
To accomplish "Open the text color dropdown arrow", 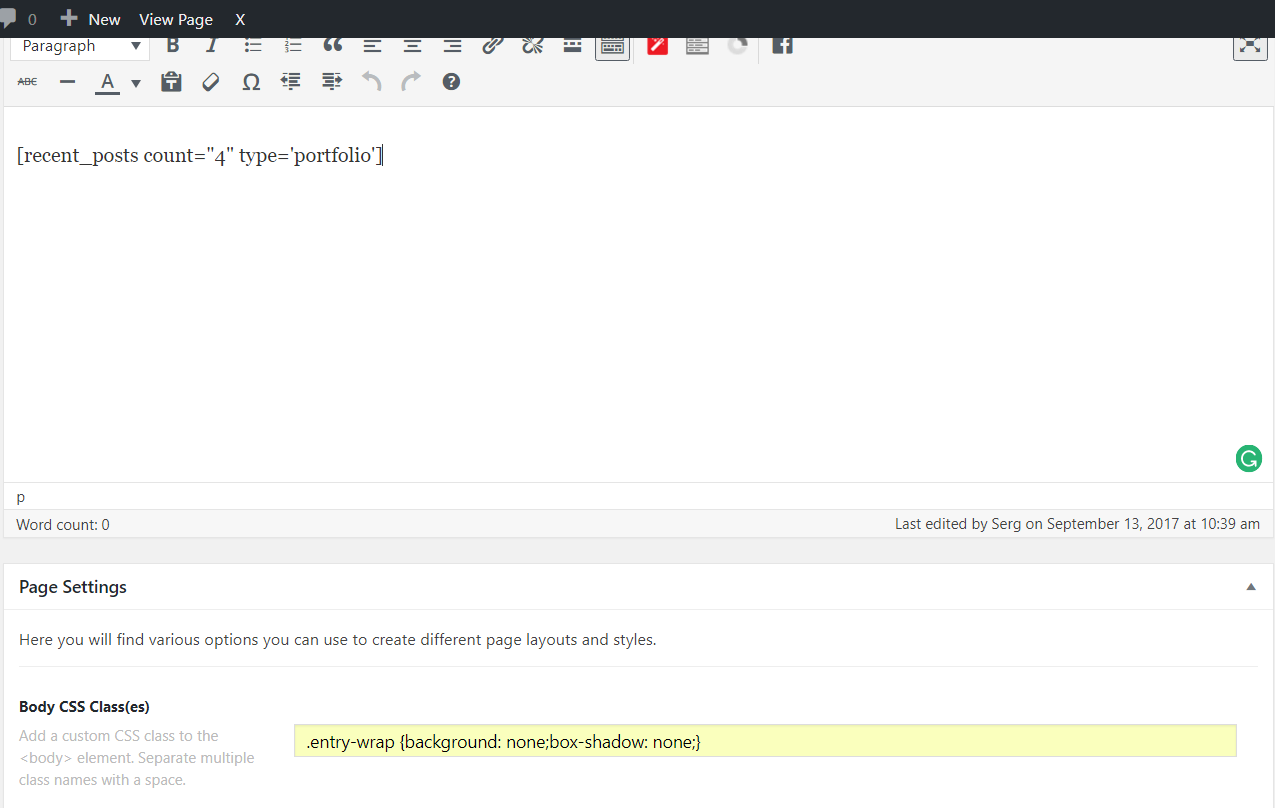I will [136, 83].
